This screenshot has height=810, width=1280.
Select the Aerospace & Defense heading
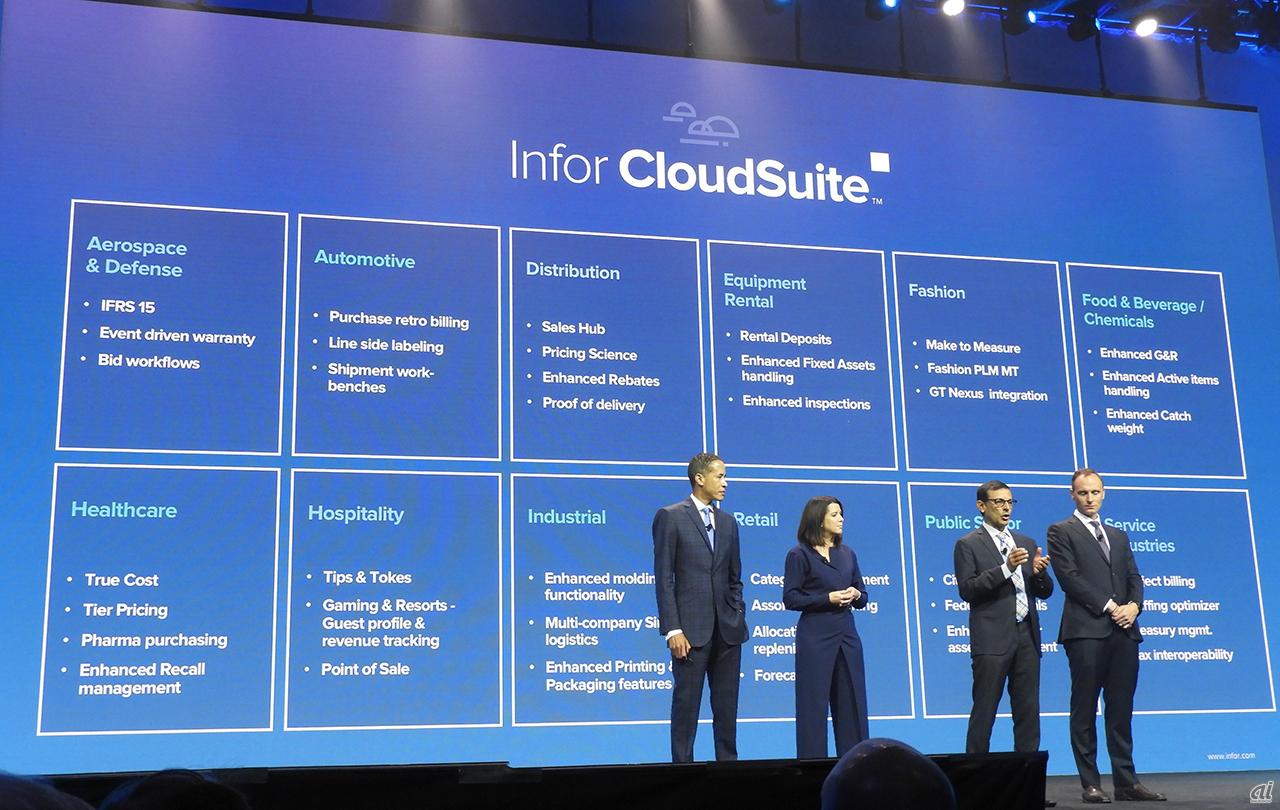pyautogui.click(x=136, y=257)
